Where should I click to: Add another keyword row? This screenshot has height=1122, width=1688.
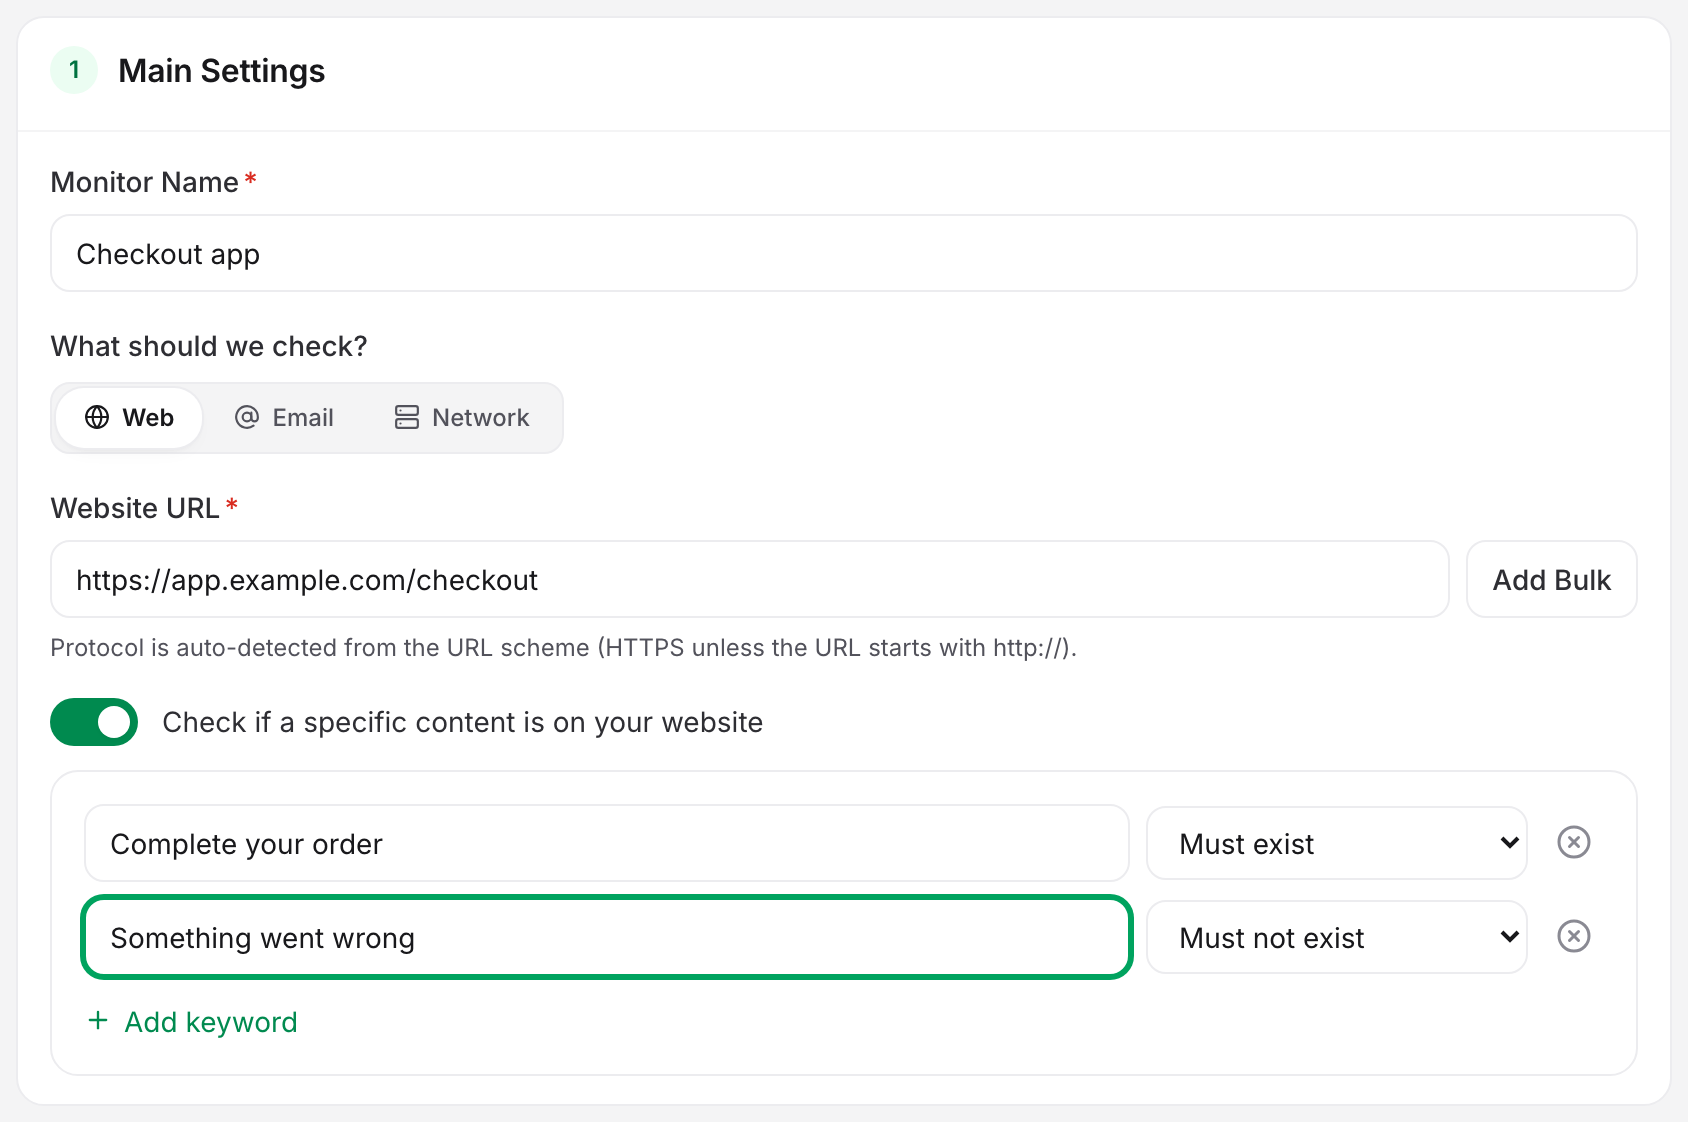[193, 1022]
